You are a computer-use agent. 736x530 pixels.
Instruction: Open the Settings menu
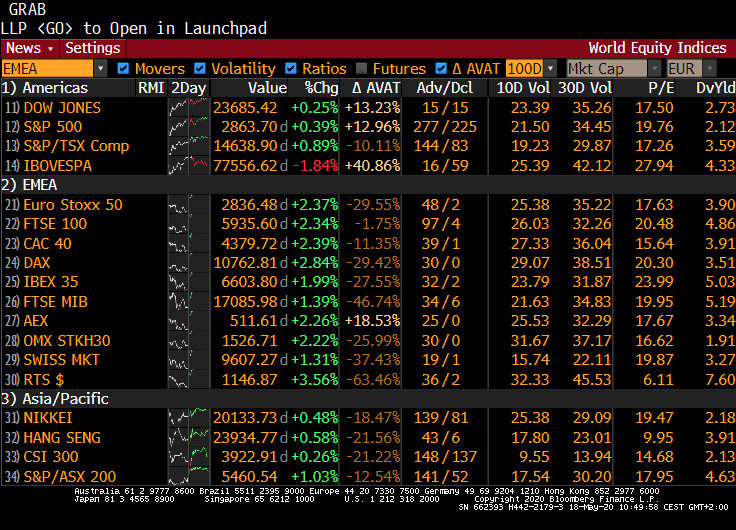(x=92, y=48)
